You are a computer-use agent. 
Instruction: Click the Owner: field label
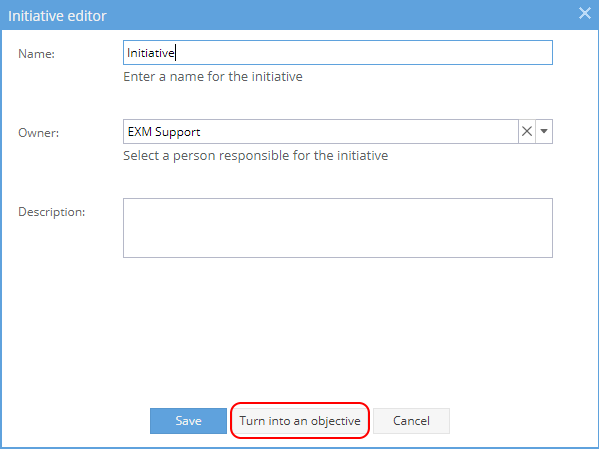click(x=39, y=133)
